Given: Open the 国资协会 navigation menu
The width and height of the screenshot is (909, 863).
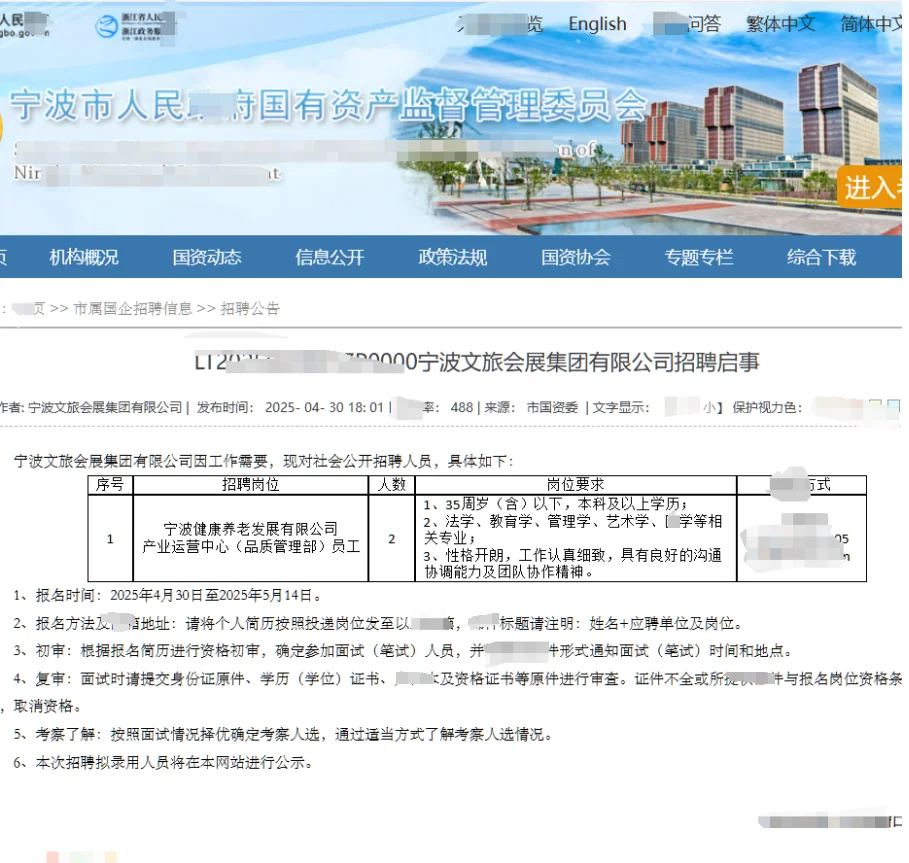Looking at the screenshot, I should (576, 257).
